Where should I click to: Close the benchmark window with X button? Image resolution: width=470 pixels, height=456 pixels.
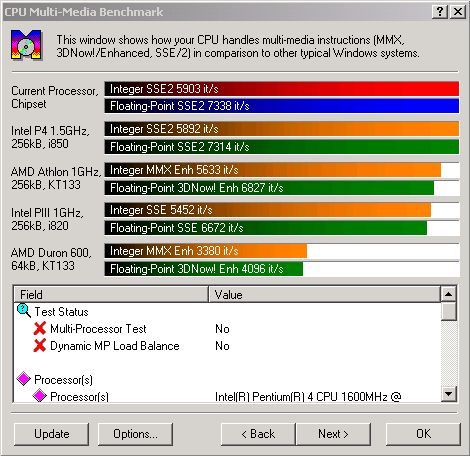(458, 12)
